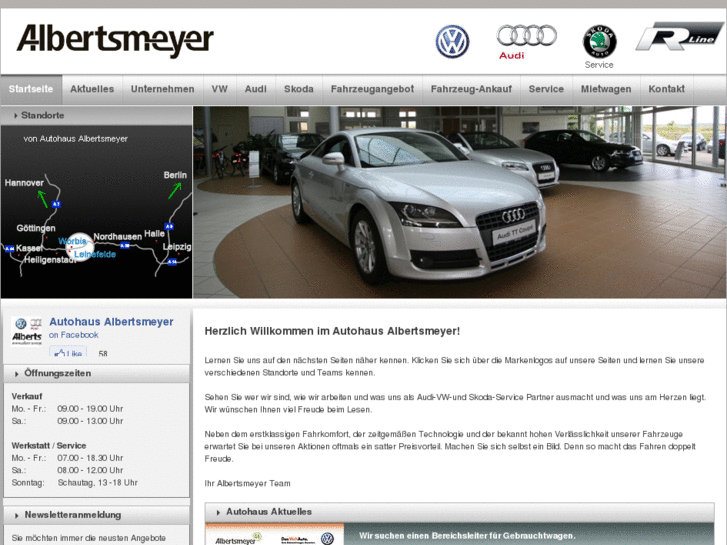The height and width of the screenshot is (545, 727).
Task: Click the Bereichsleiter für Gebrauchtwagen news headline
Action: [x=467, y=536]
